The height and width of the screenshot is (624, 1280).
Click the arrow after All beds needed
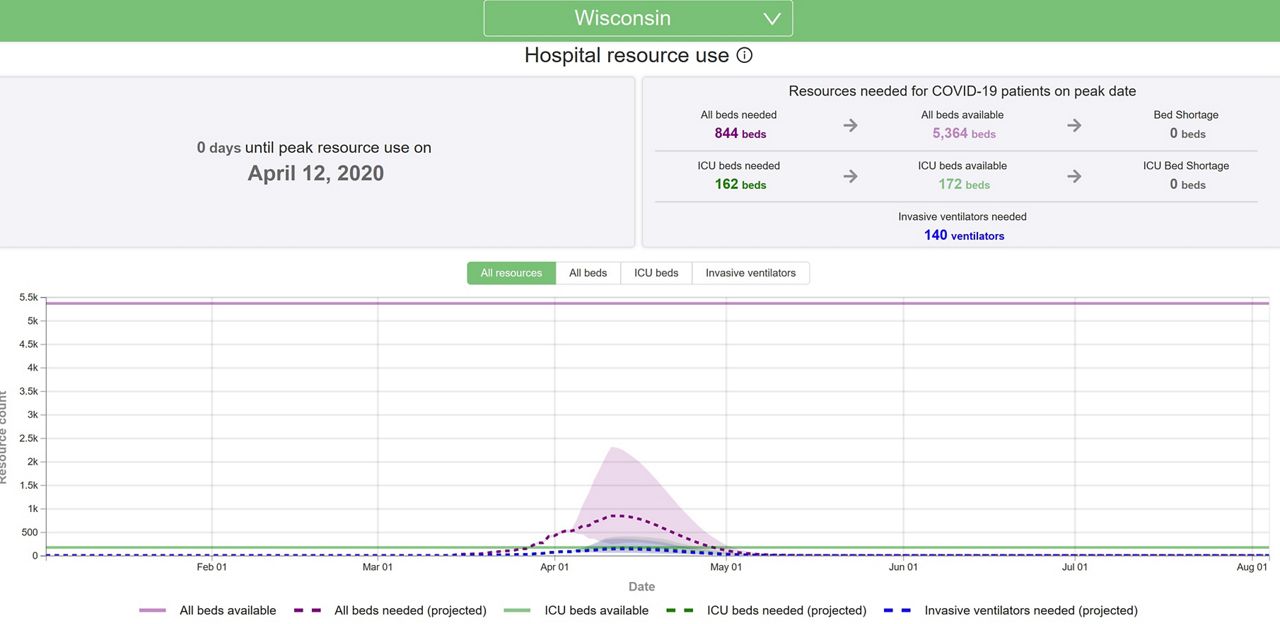pyautogui.click(x=850, y=125)
